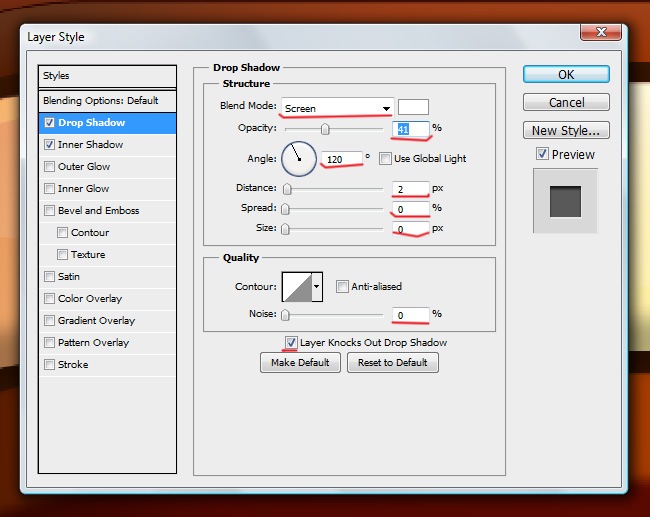Expand the Contour dropdown arrow
Image resolution: width=650 pixels, height=517 pixels.
318,288
